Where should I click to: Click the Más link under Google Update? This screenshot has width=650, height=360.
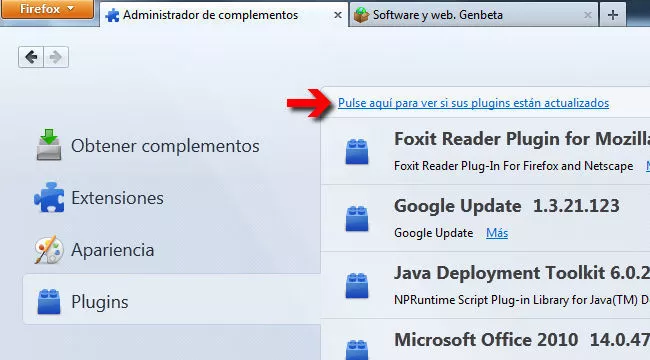497,233
